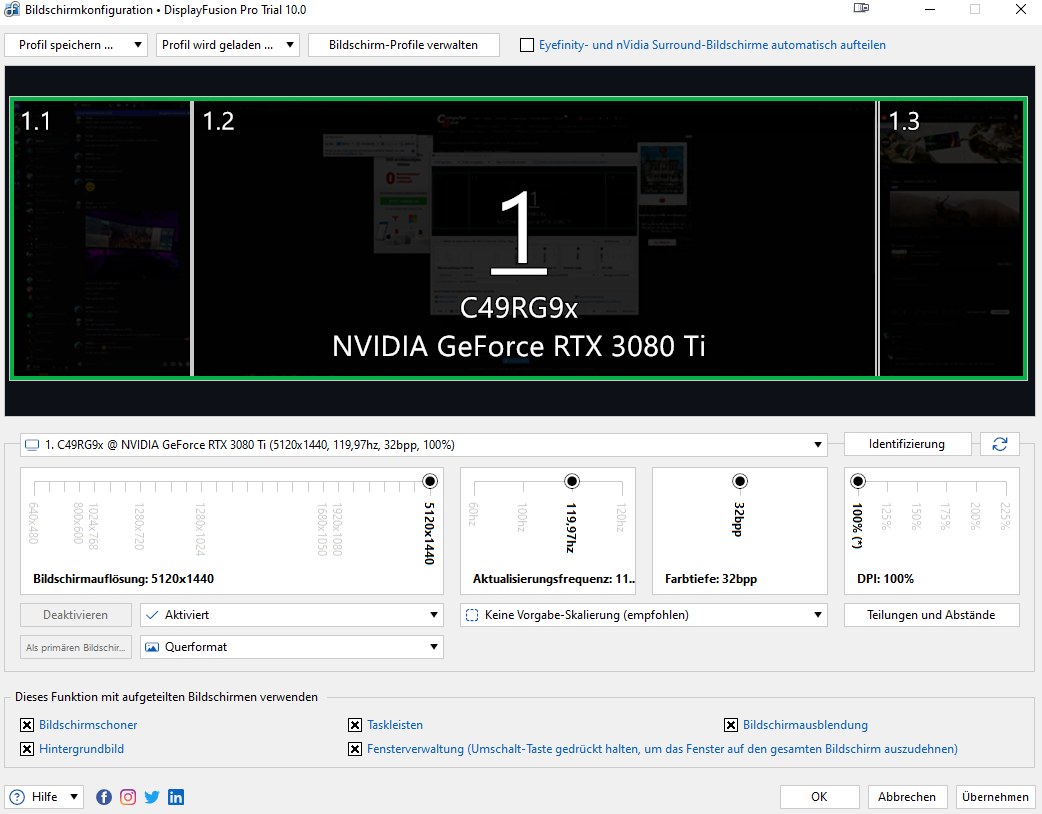Screen dimensions: 1042x814
Task: Click the 225% DPI tick label
Action: pyautogui.click(x=1005, y=516)
